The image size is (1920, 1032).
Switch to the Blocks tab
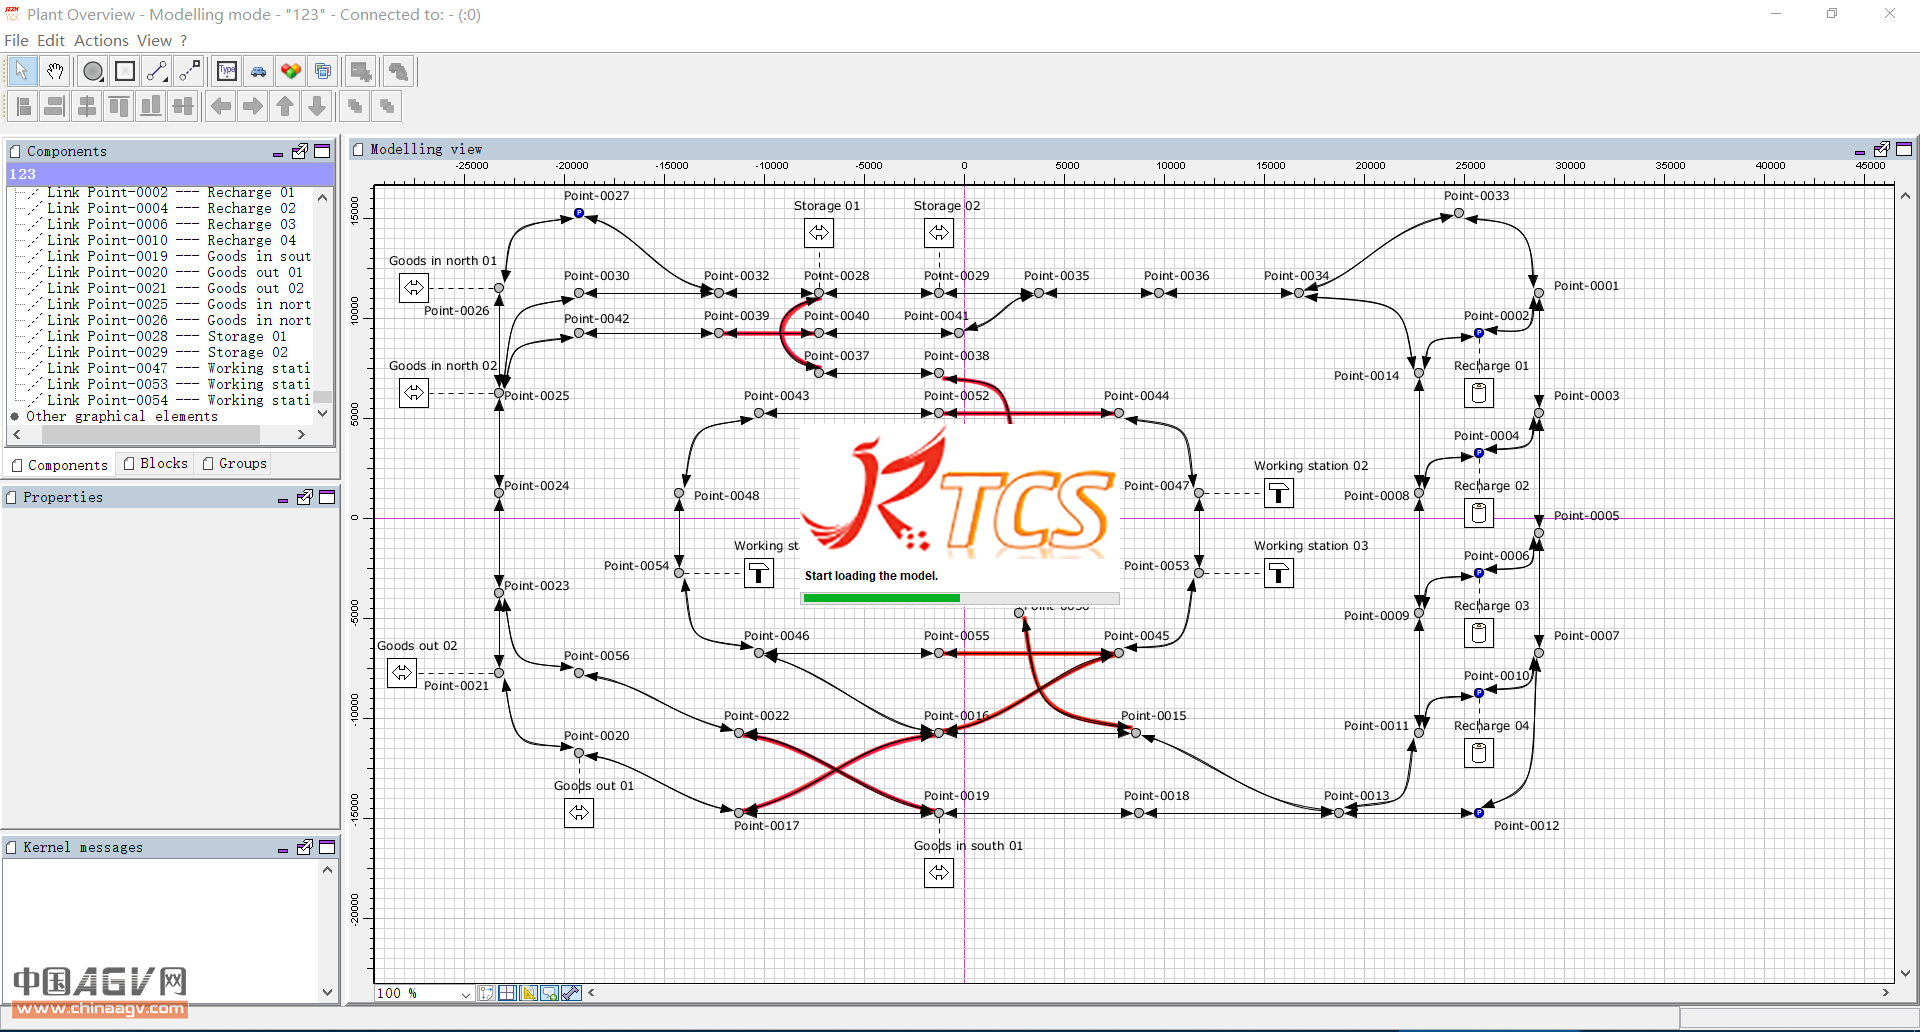click(x=155, y=463)
